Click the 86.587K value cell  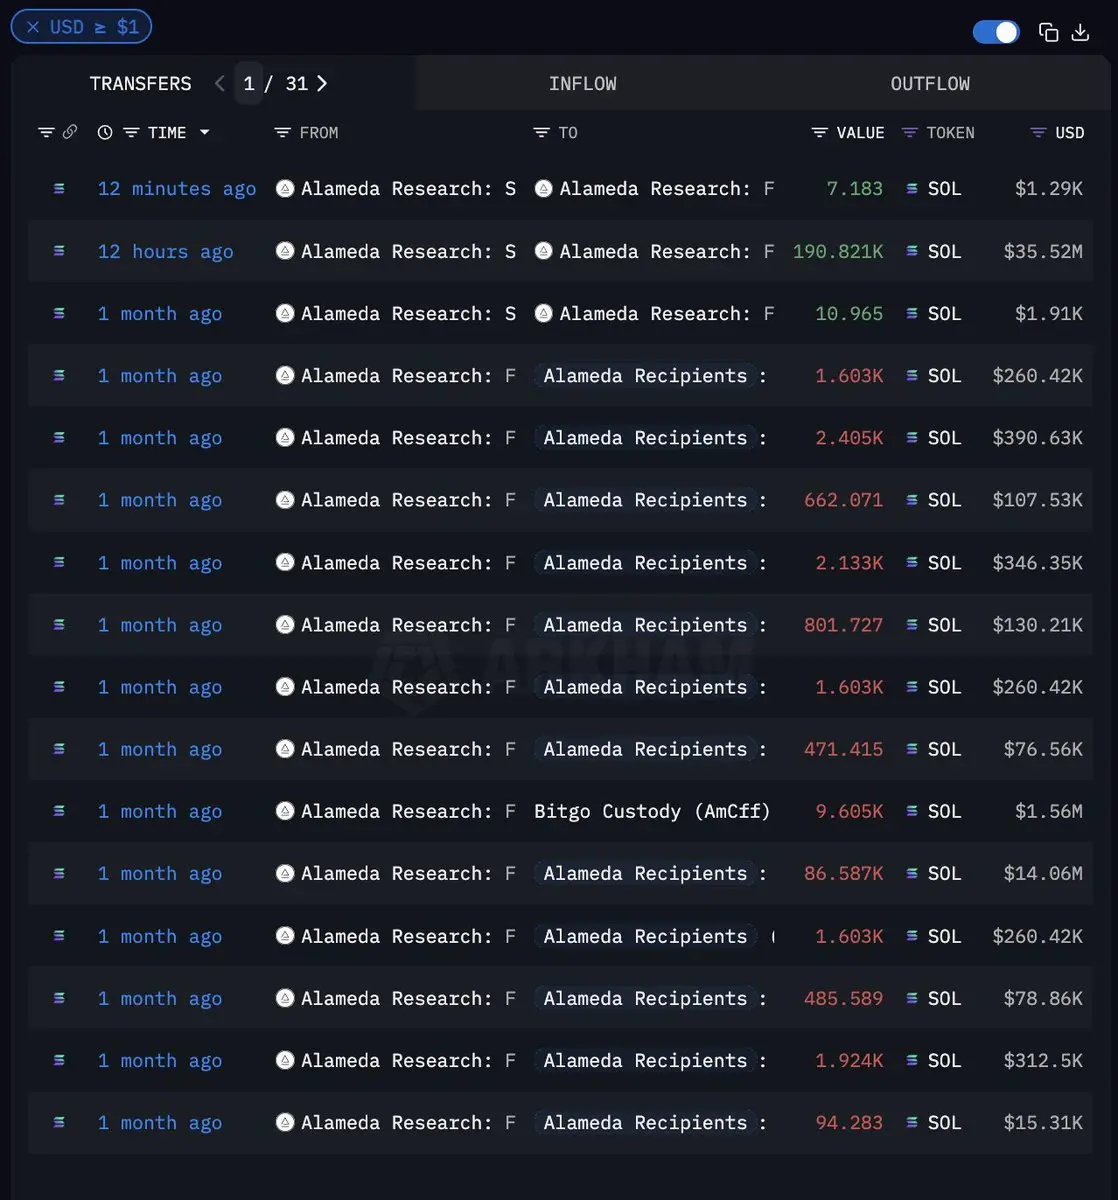pos(844,873)
